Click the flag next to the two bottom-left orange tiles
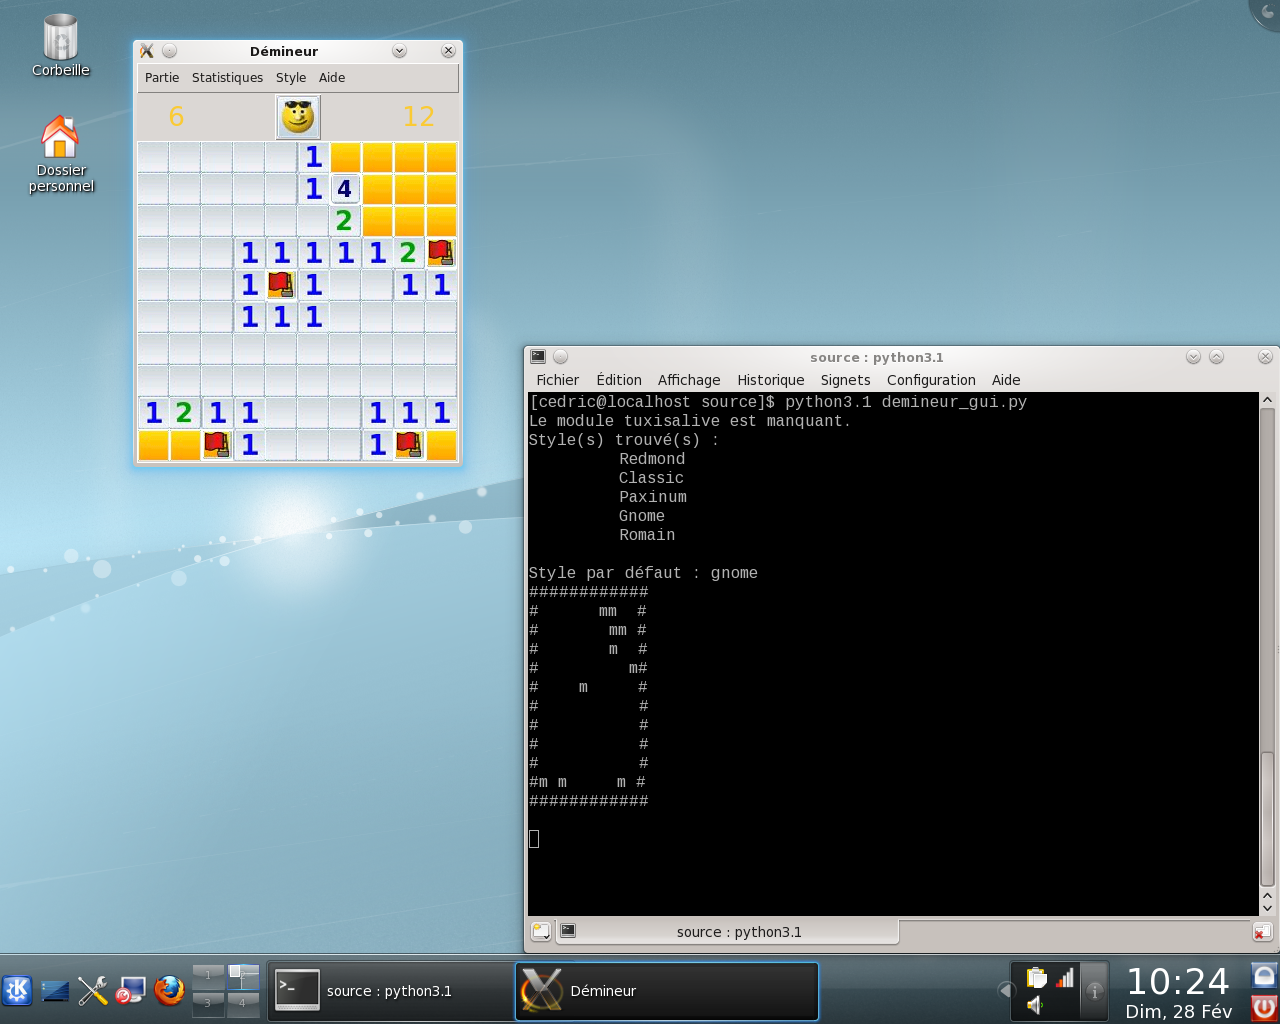This screenshot has height=1024, width=1280. pos(217,445)
